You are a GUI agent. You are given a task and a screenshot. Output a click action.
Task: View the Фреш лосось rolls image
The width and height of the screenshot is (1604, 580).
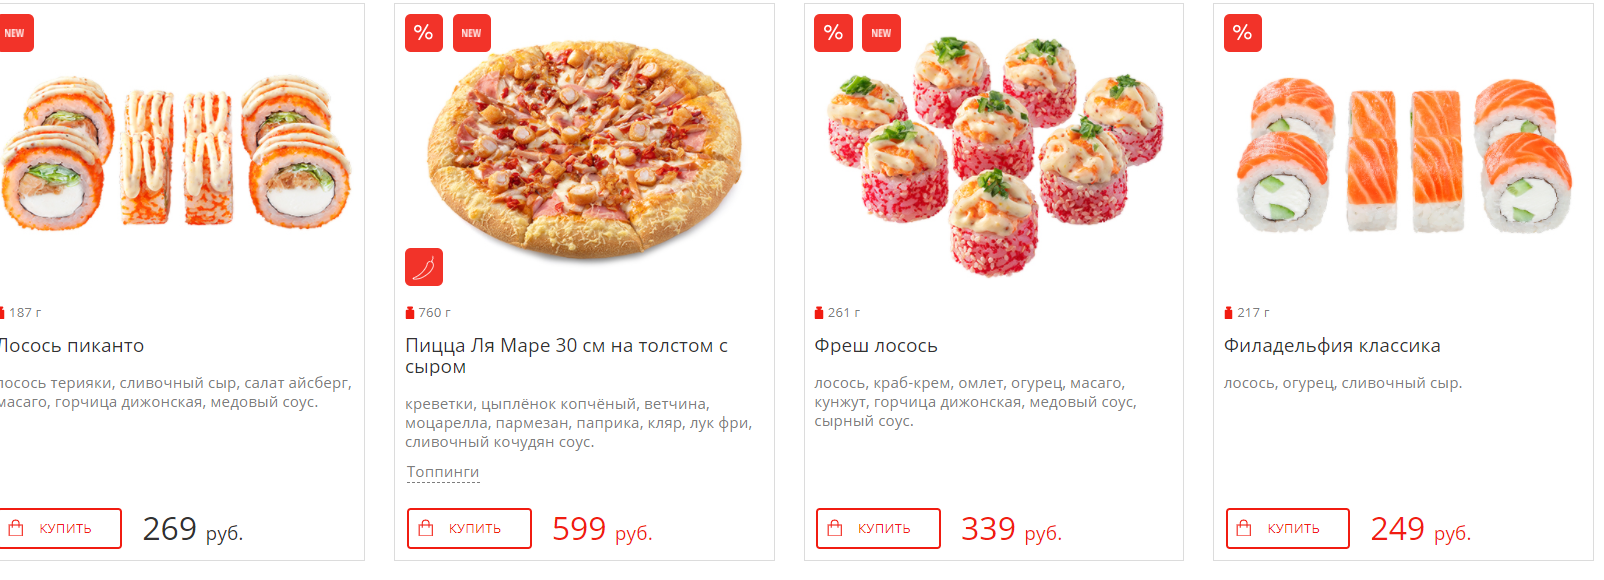(x=993, y=155)
